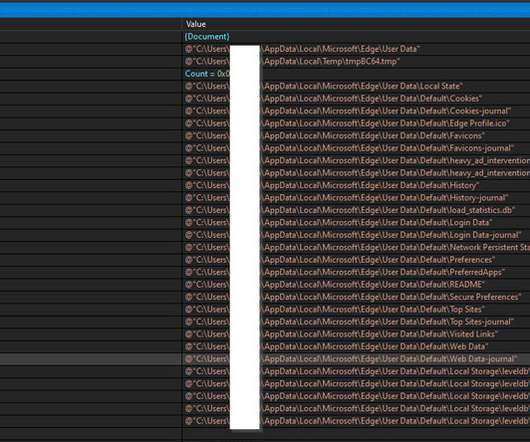The image size is (530, 442).
Task: Click string icon before the Default\Favicons path
Action: [x=189, y=136]
